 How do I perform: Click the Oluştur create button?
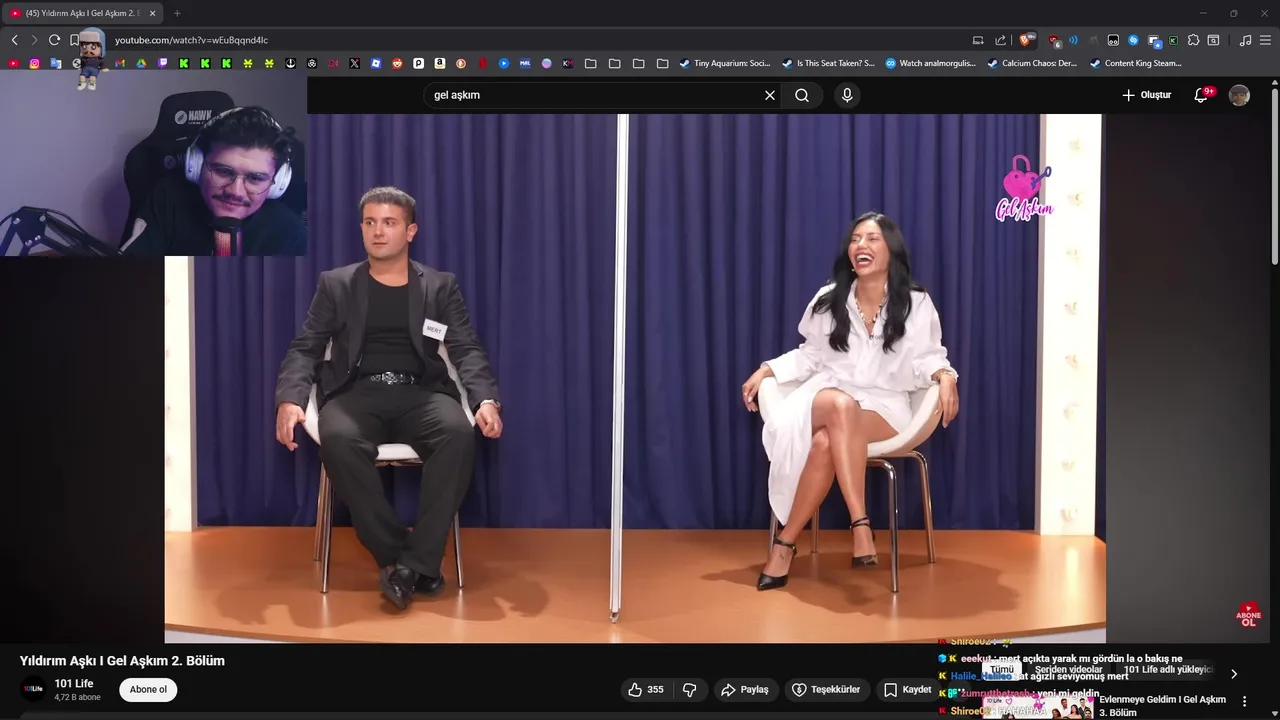(1146, 95)
